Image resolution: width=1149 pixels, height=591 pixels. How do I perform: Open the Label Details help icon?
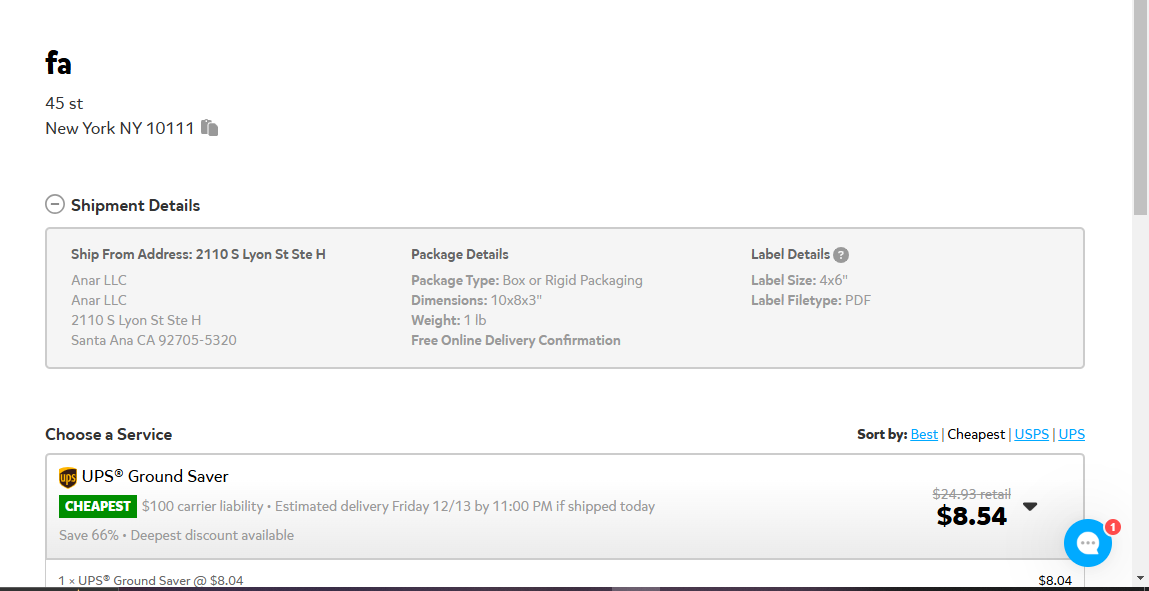coord(841,255)
